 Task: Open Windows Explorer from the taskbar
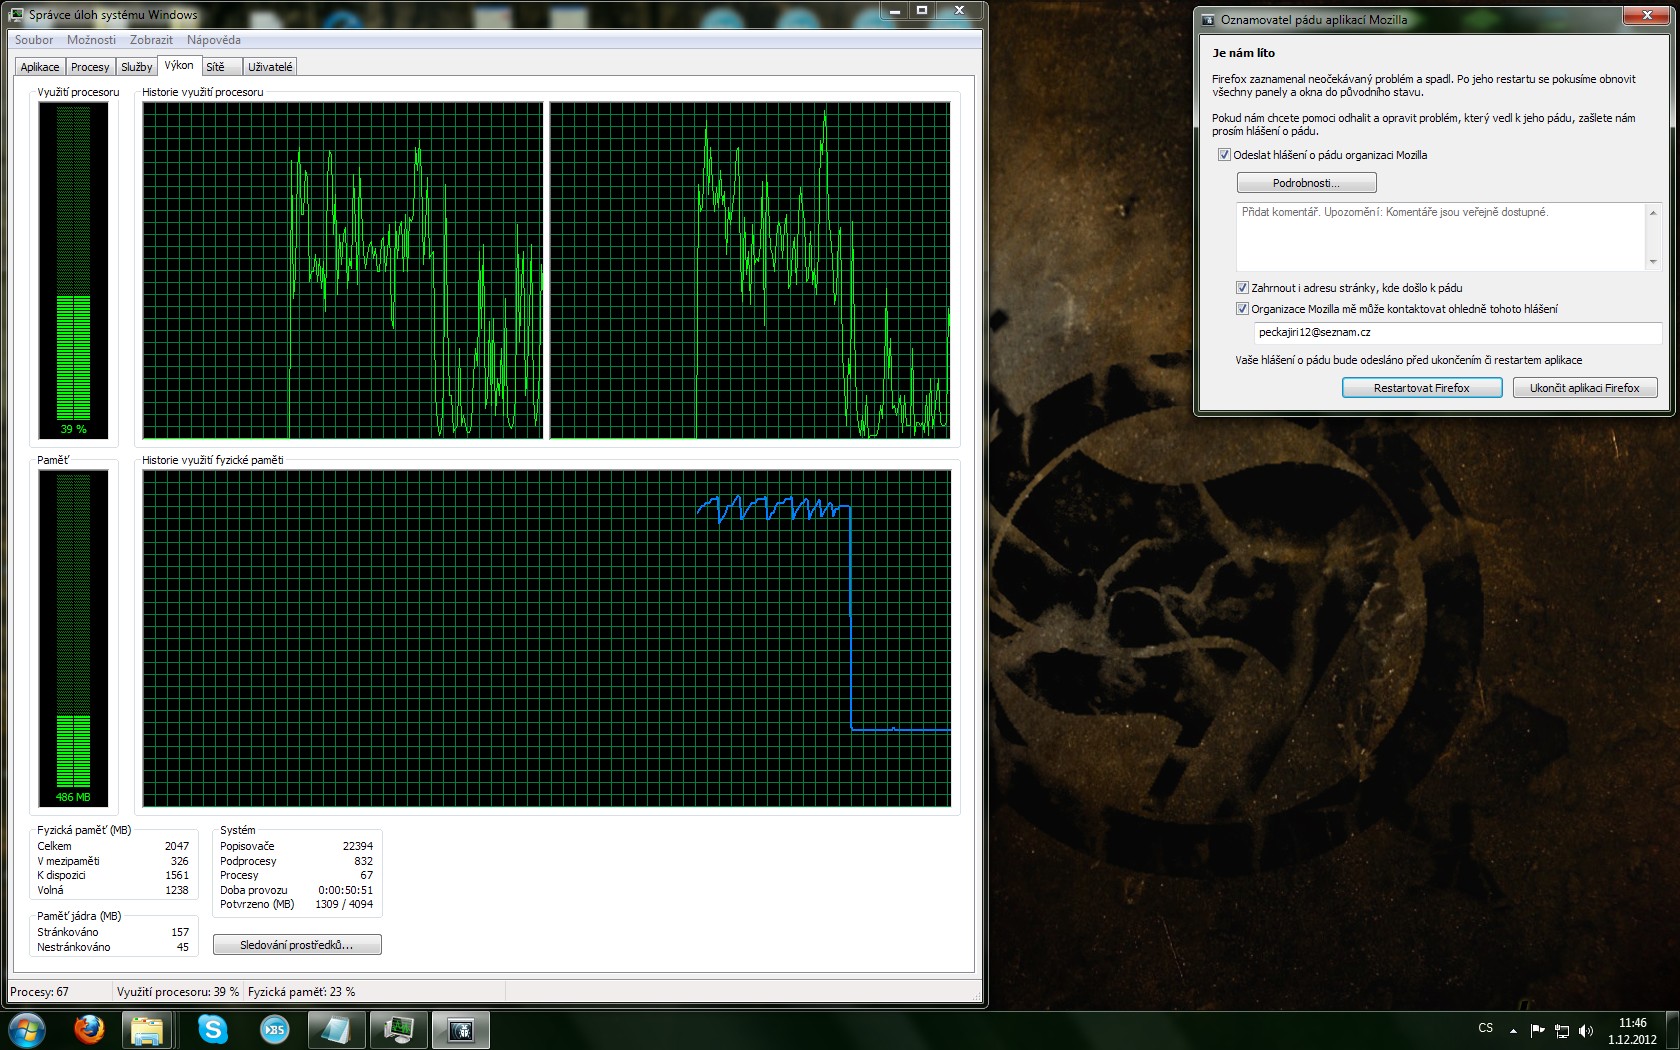click(148, 1029)
